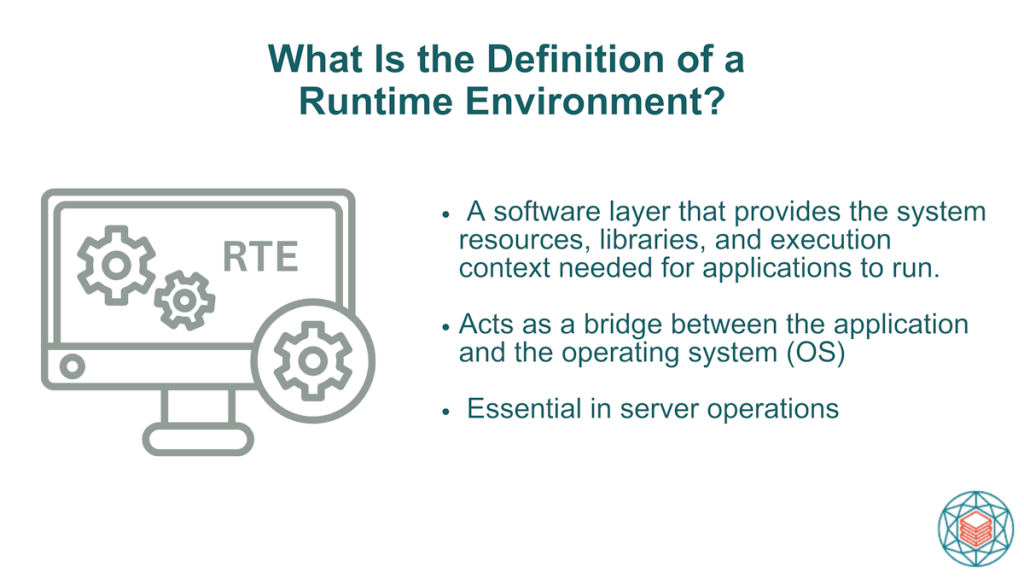Click the monitor stand base
Image resolution: width=1024 pixels, height=579 pixels.
198,438
